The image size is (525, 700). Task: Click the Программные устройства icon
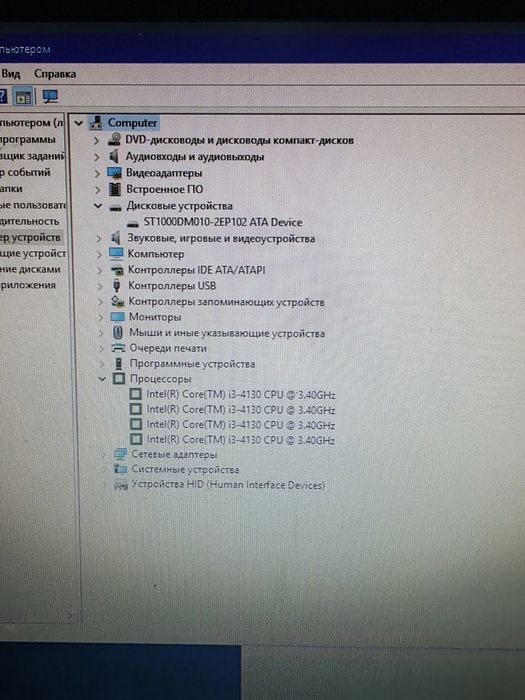click(119, 364)
